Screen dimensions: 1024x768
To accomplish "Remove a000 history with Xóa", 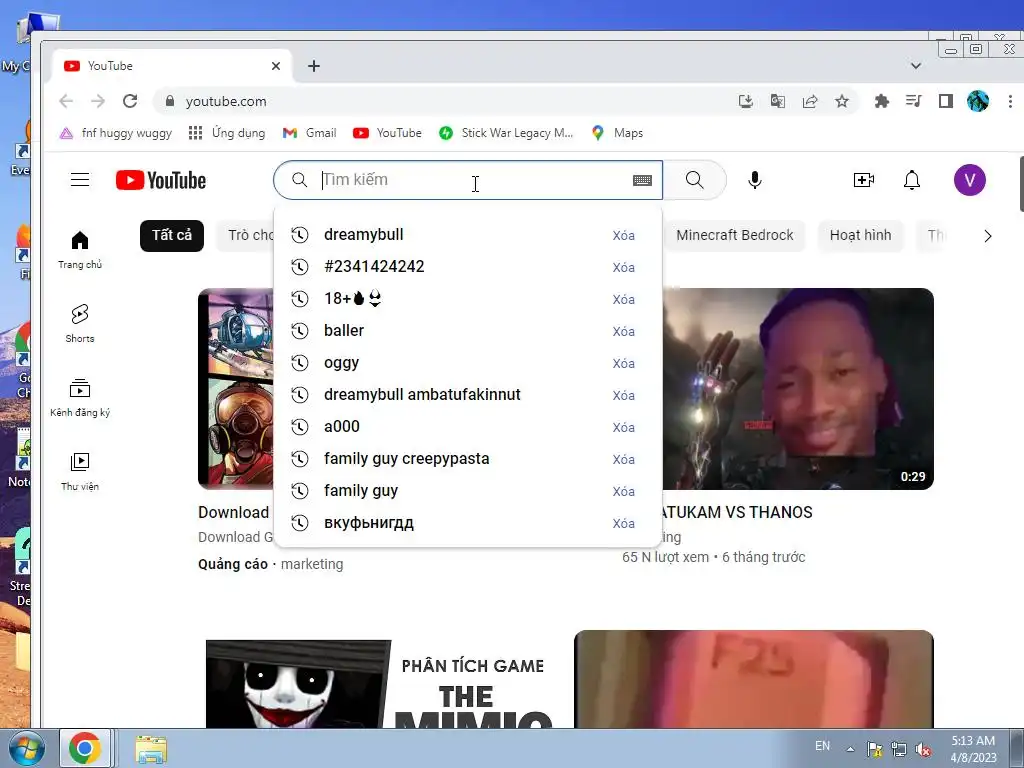I will 624,428.
